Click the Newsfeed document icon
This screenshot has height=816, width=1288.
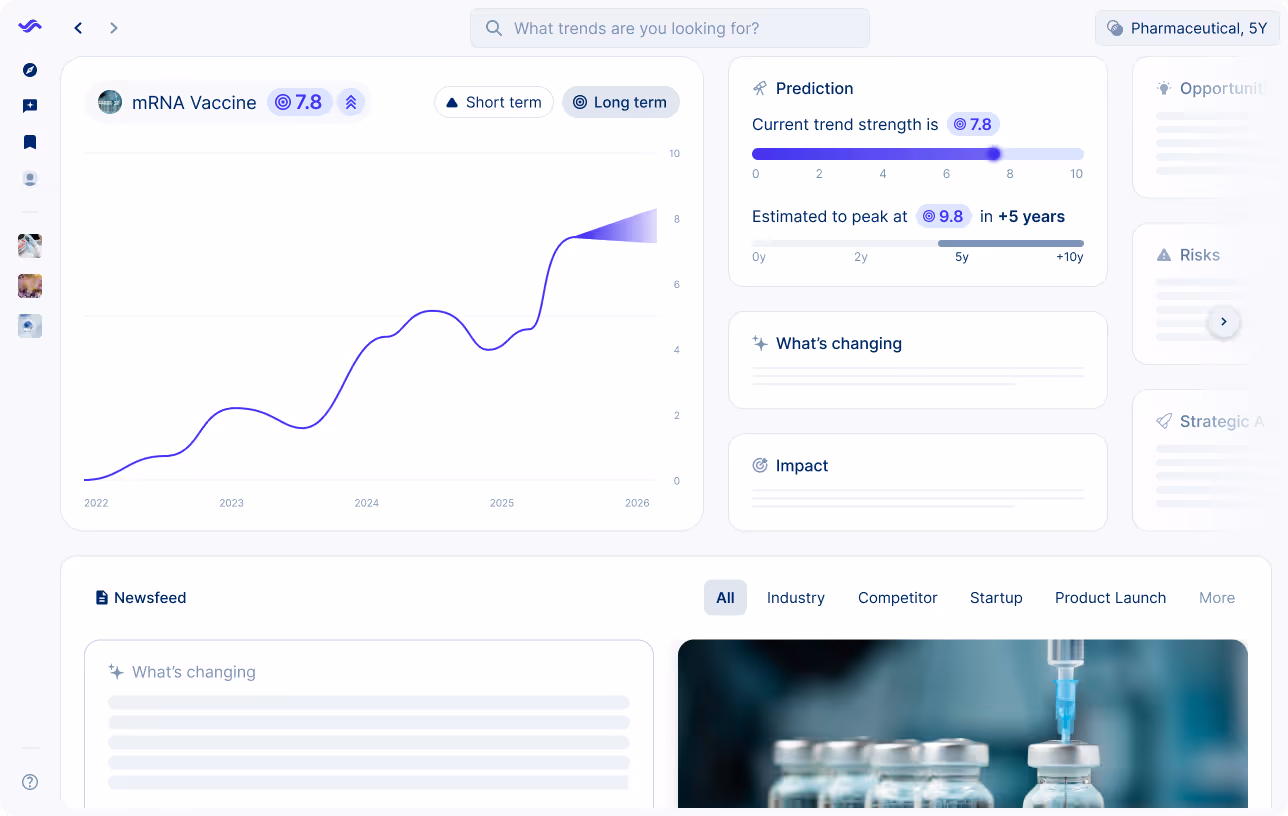pyautogui.click(x=101, y=597)
